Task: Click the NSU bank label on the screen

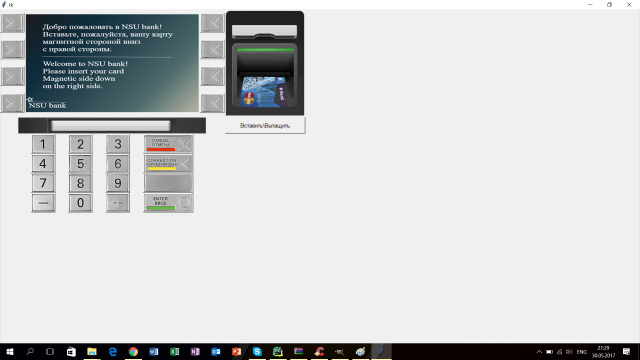Action: (x=47, y=105)
